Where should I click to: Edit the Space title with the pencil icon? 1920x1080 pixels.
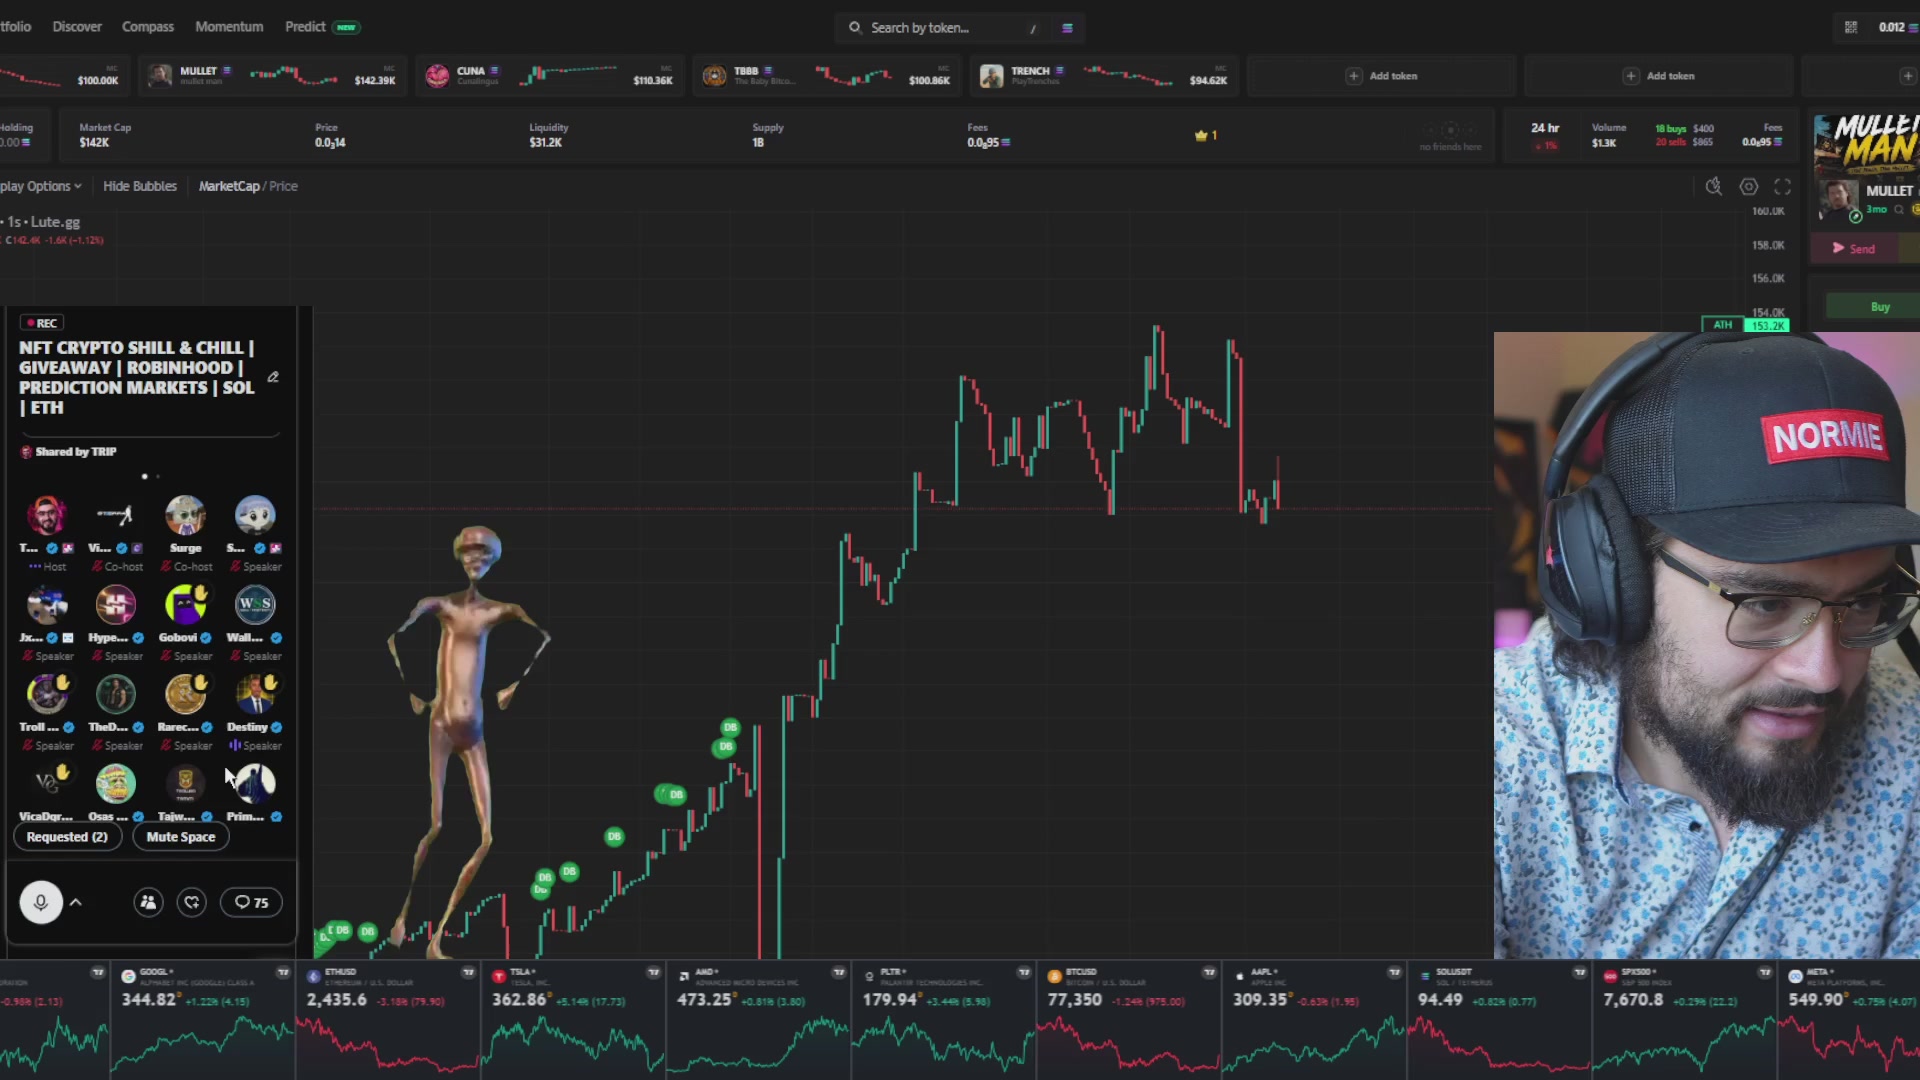coord(273,377)
